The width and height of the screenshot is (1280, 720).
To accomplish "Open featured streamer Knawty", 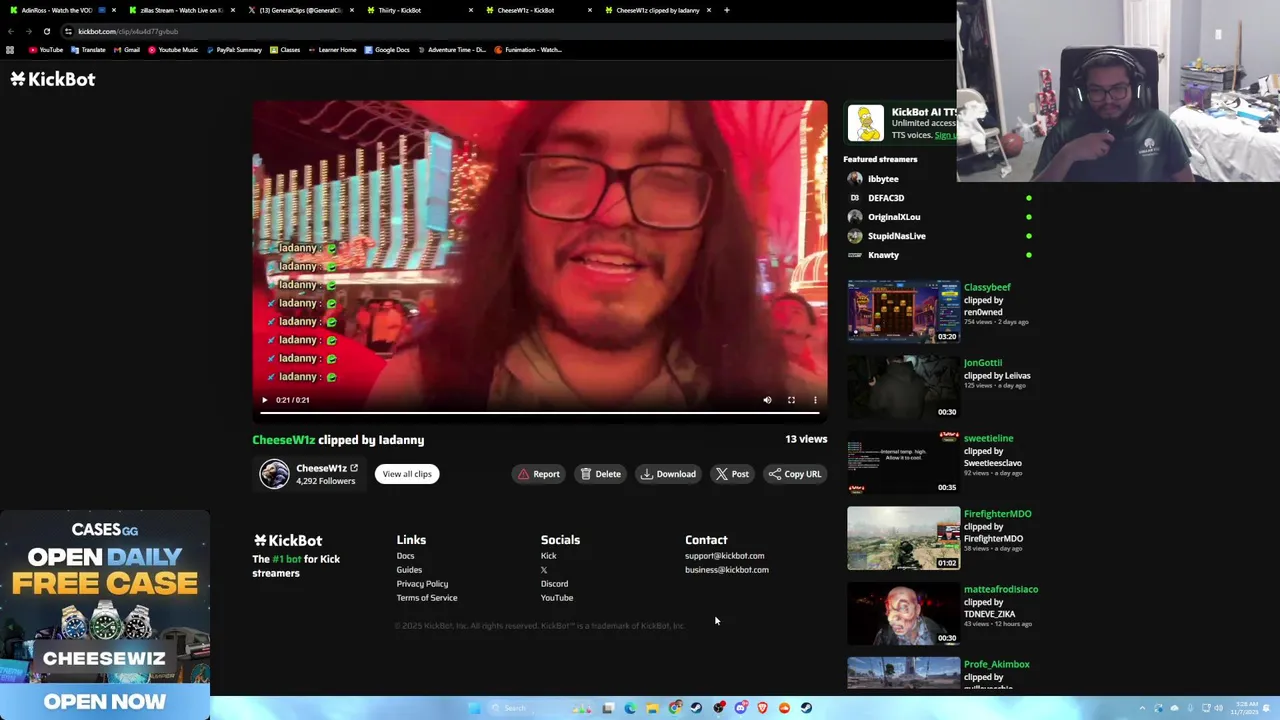I will 883,255.
